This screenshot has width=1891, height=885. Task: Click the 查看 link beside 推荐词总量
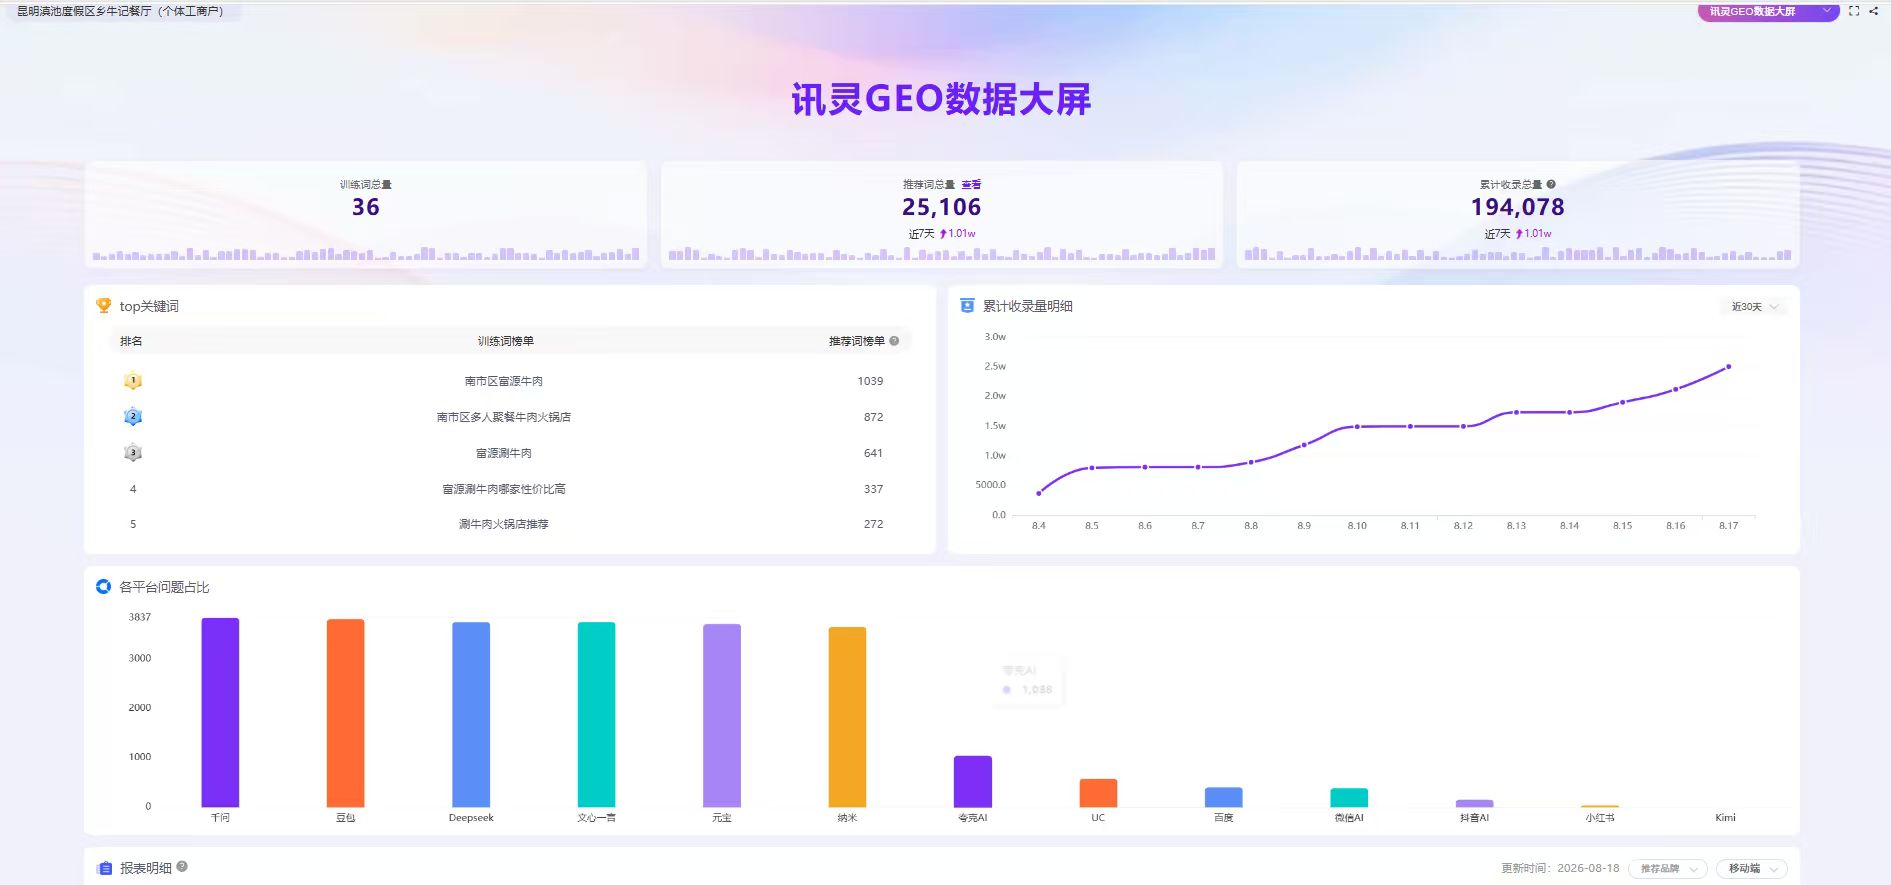coord(971,185)
